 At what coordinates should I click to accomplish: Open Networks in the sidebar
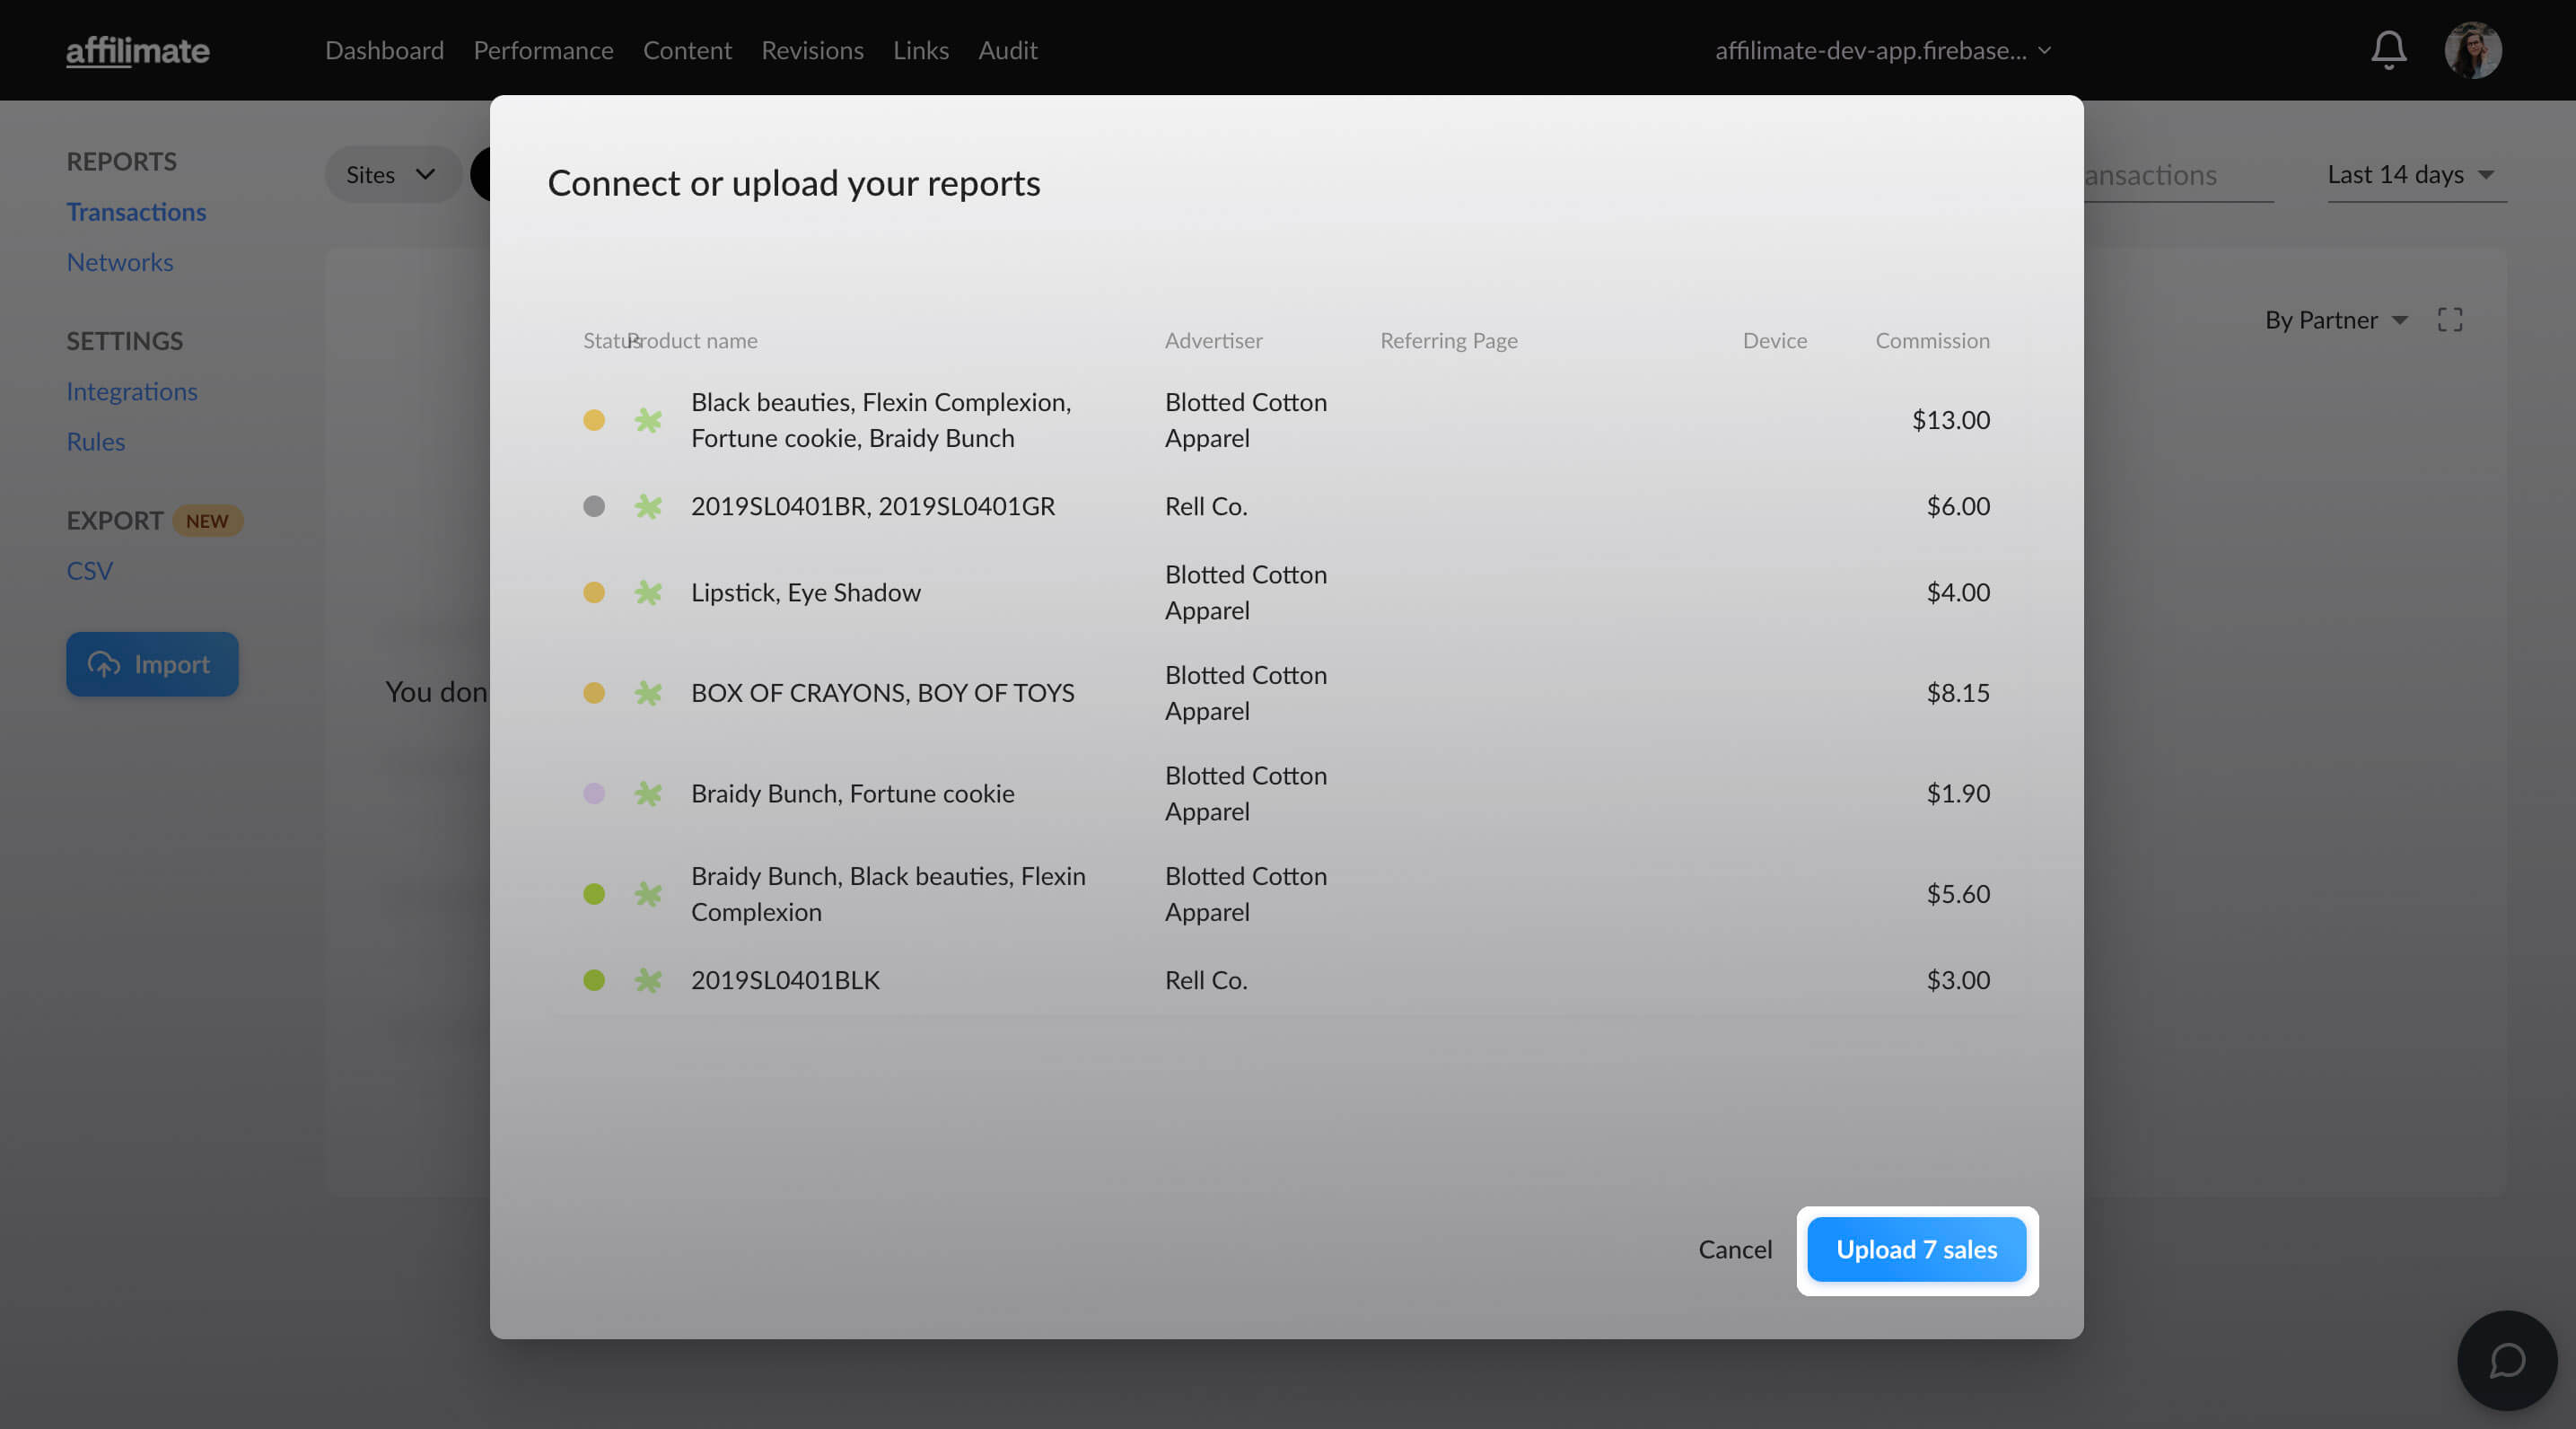120,262
